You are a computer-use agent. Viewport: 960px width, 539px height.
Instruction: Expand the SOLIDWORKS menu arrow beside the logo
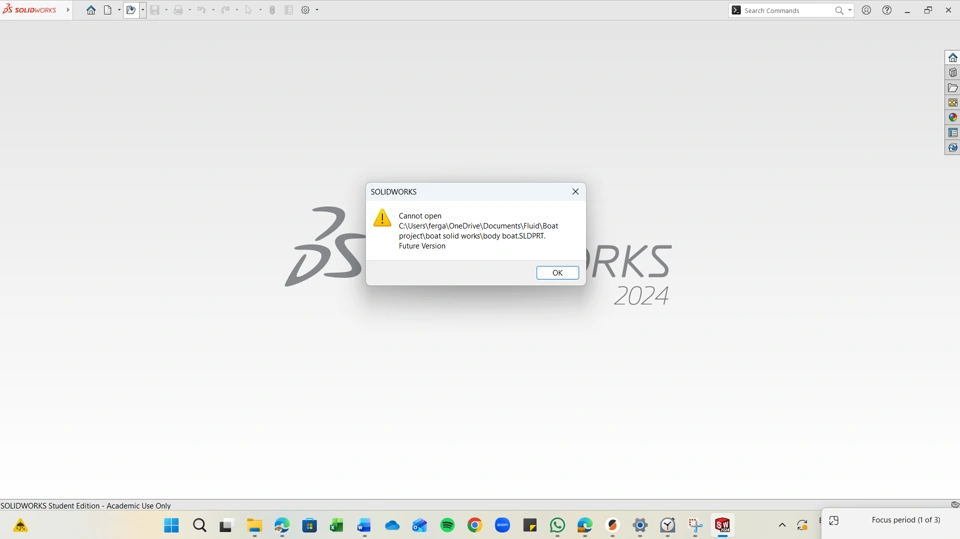pyautogui.click(x=68, y=10)
